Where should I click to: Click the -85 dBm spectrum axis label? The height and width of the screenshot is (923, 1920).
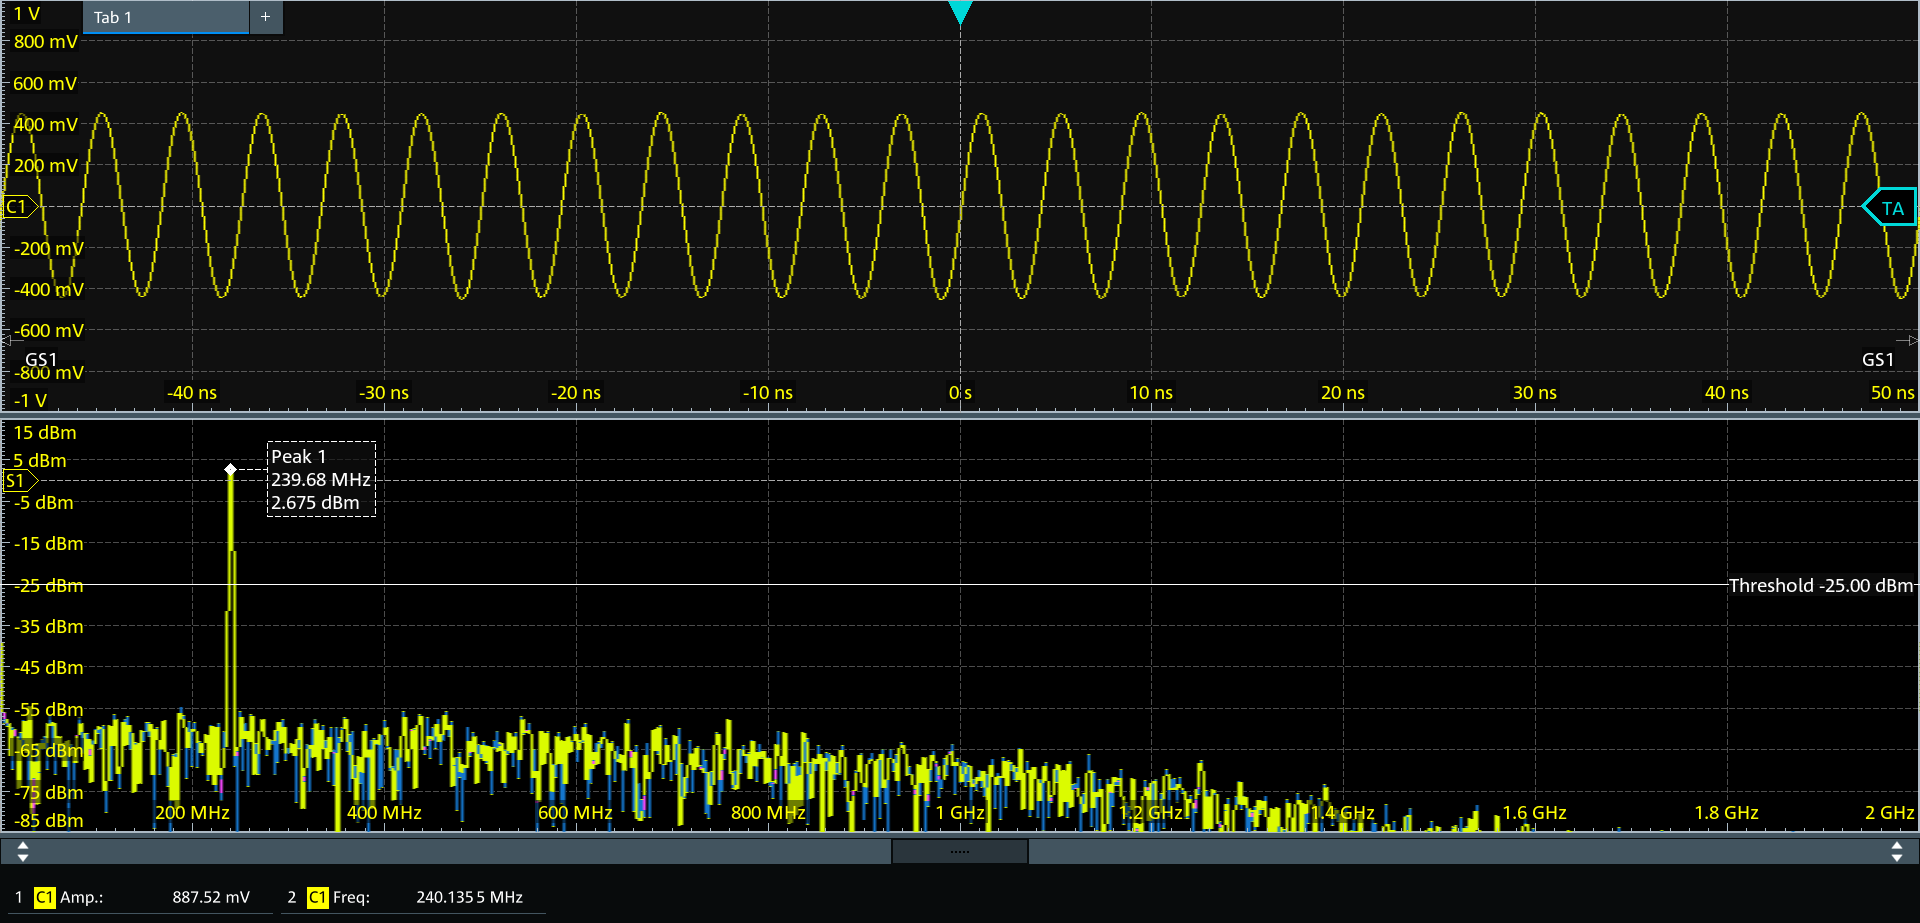[48, 821]
